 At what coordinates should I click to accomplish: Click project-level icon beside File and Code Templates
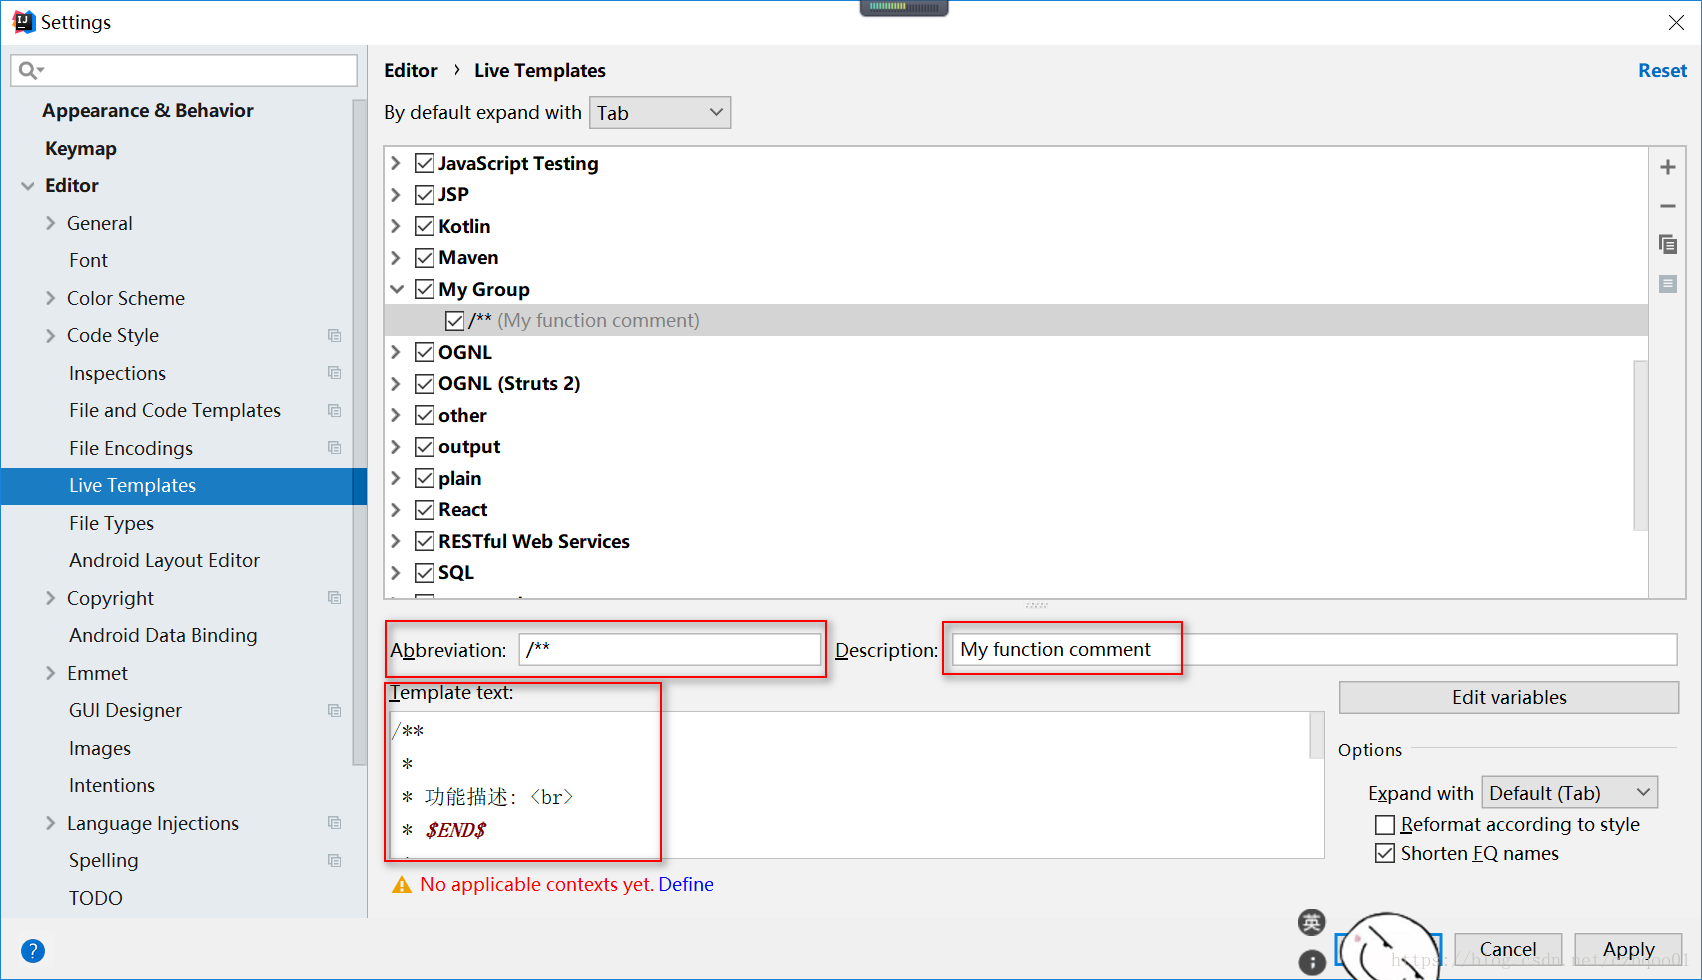[335, 411]
